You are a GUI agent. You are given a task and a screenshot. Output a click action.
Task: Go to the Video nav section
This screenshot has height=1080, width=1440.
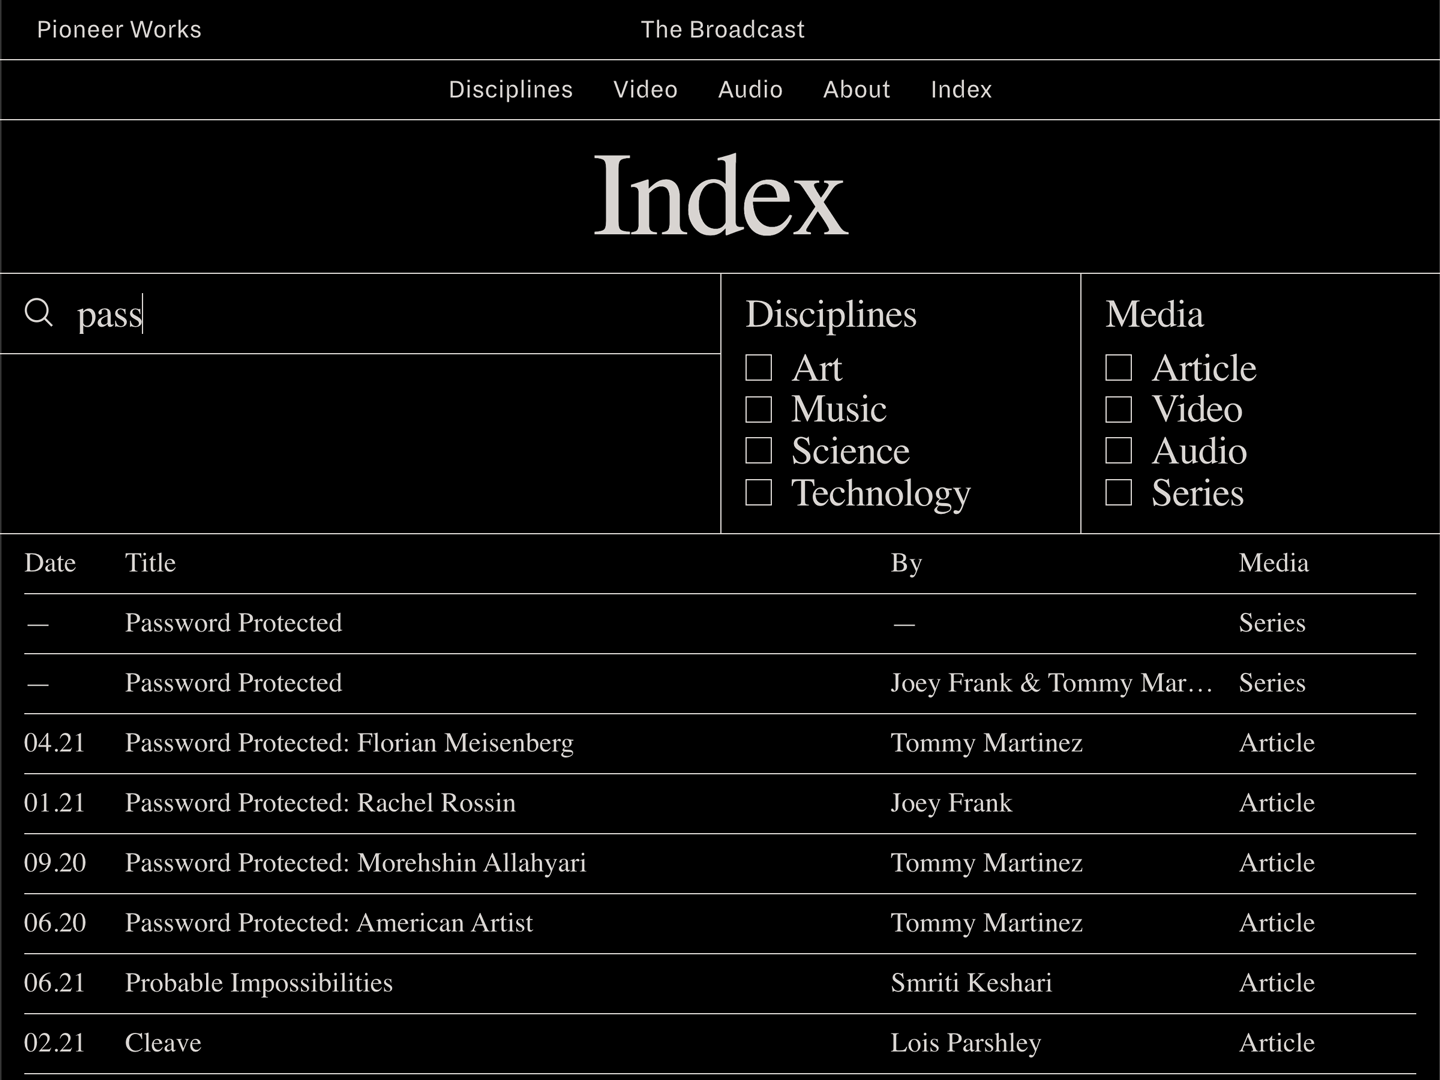tap(645, 90)
